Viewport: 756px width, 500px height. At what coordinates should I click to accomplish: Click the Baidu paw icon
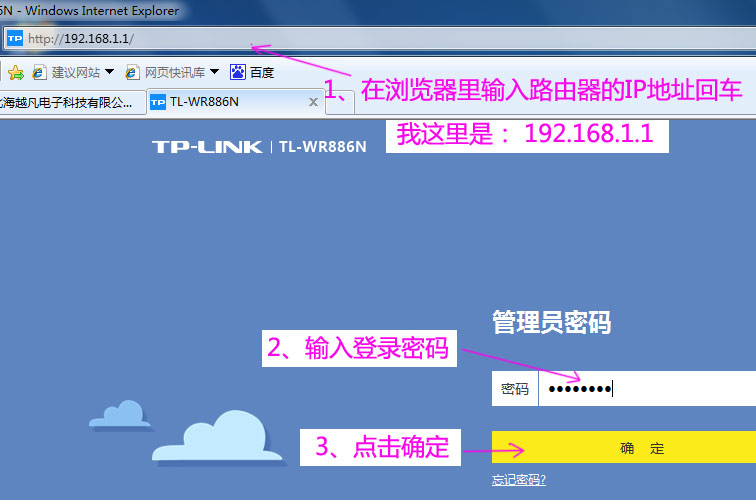pos(238,72)
